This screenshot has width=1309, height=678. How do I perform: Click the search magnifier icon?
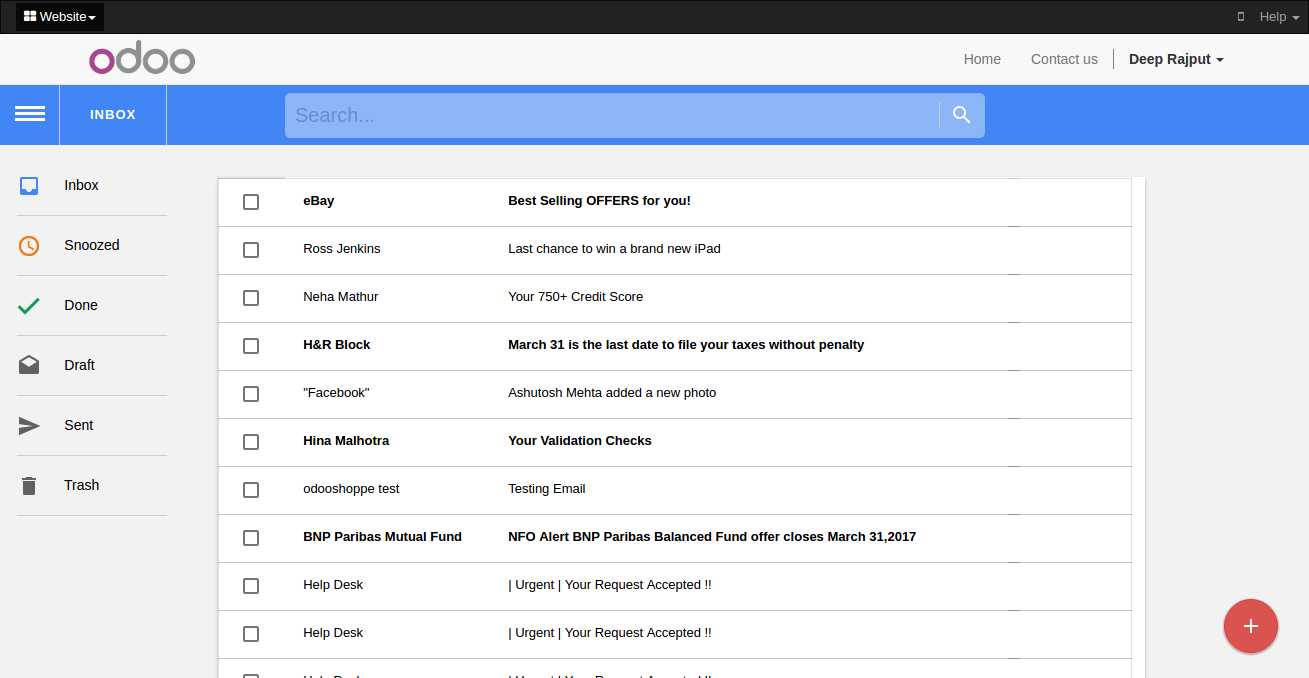coord(962,115)
